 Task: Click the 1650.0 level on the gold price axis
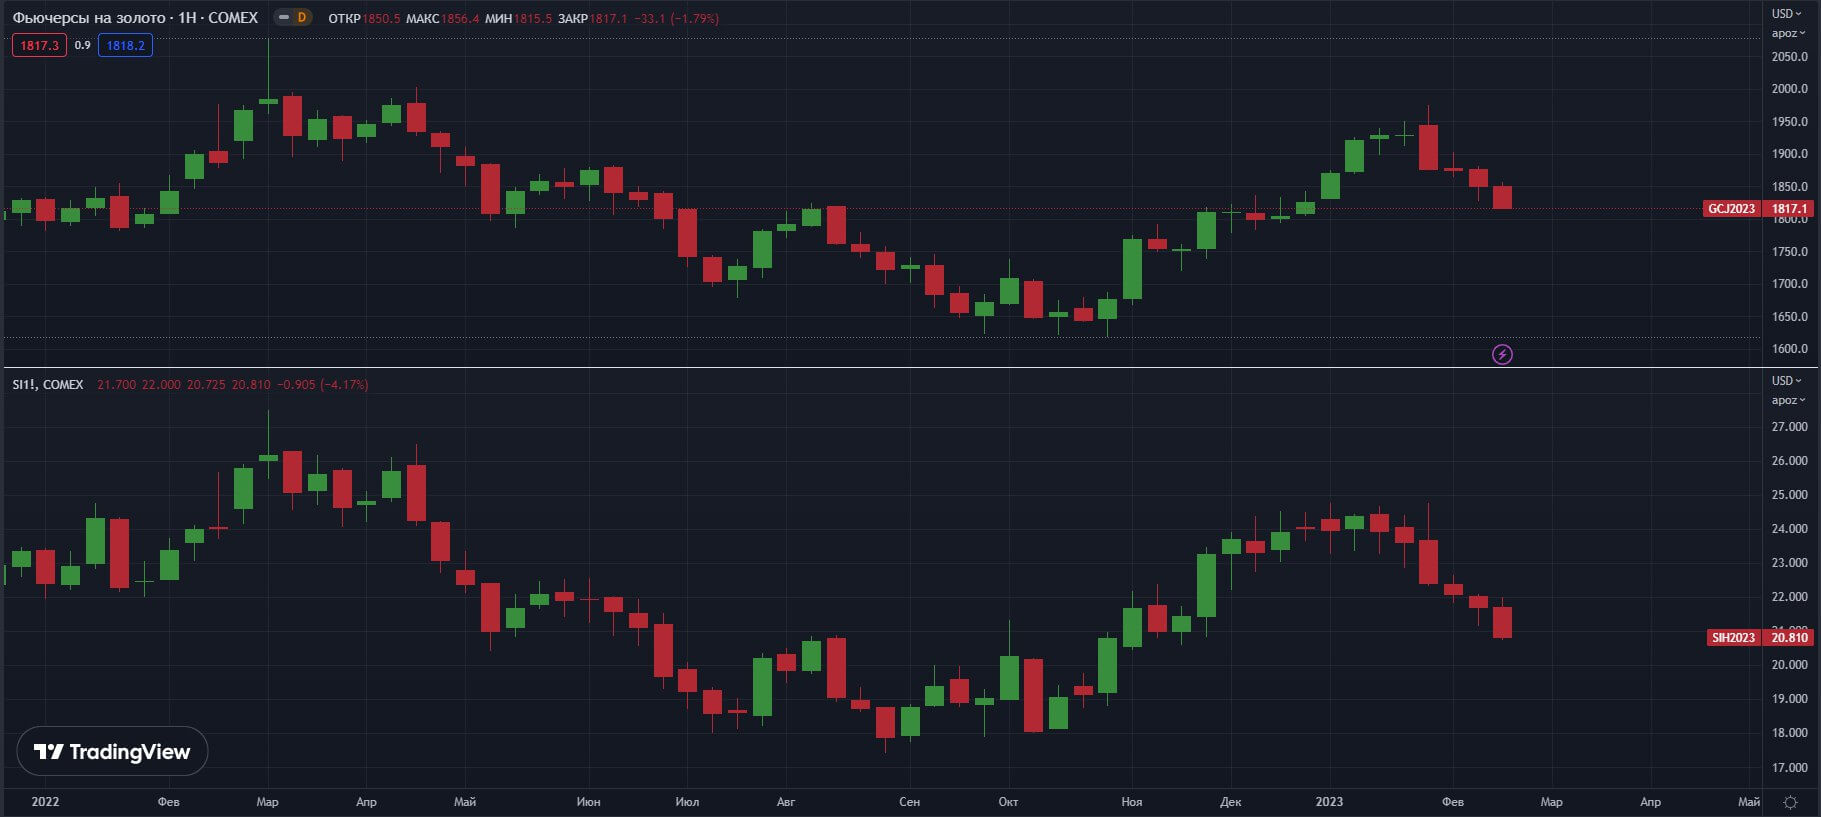(1789, 317)
